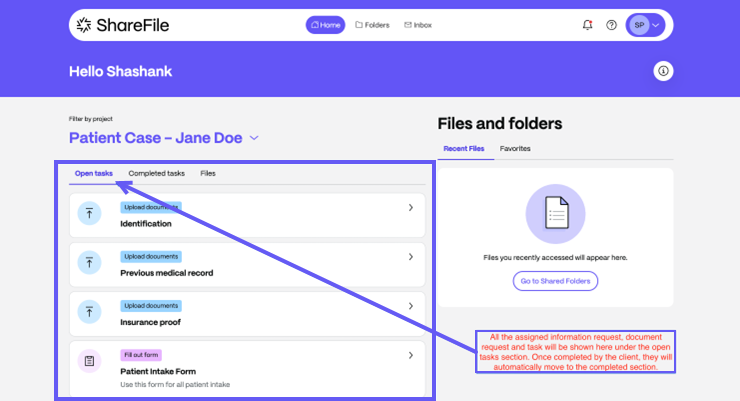Open Patient Intake Form via its chevron
The width and height of the screenshot is (740, 401).
coord(411,355)
